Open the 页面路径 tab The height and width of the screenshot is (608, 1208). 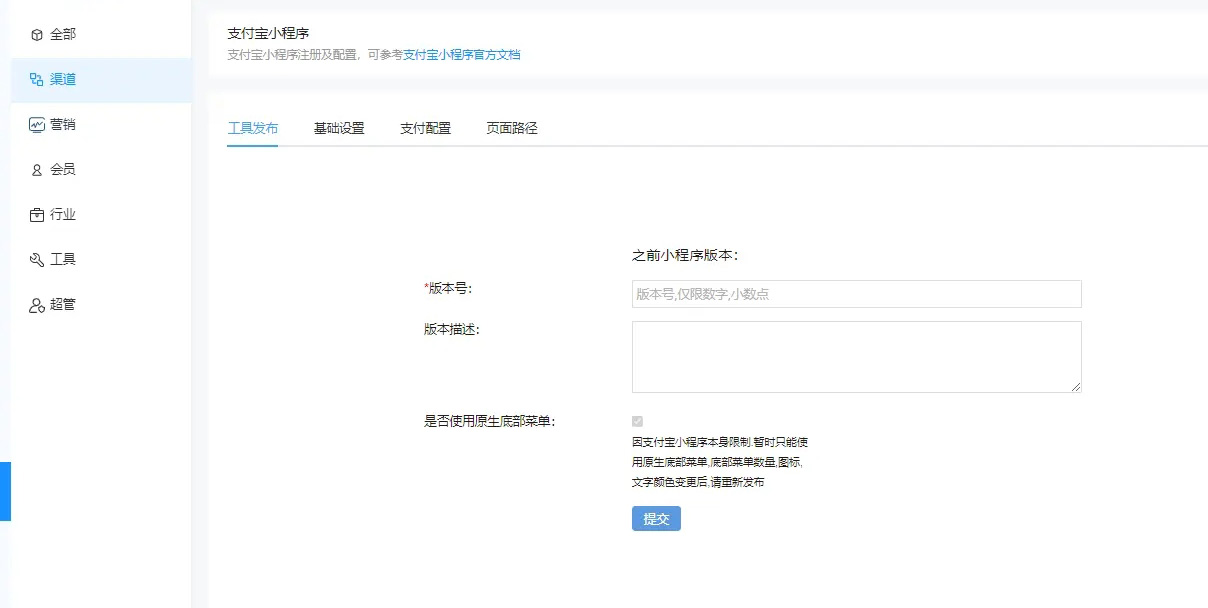[512, 128]
